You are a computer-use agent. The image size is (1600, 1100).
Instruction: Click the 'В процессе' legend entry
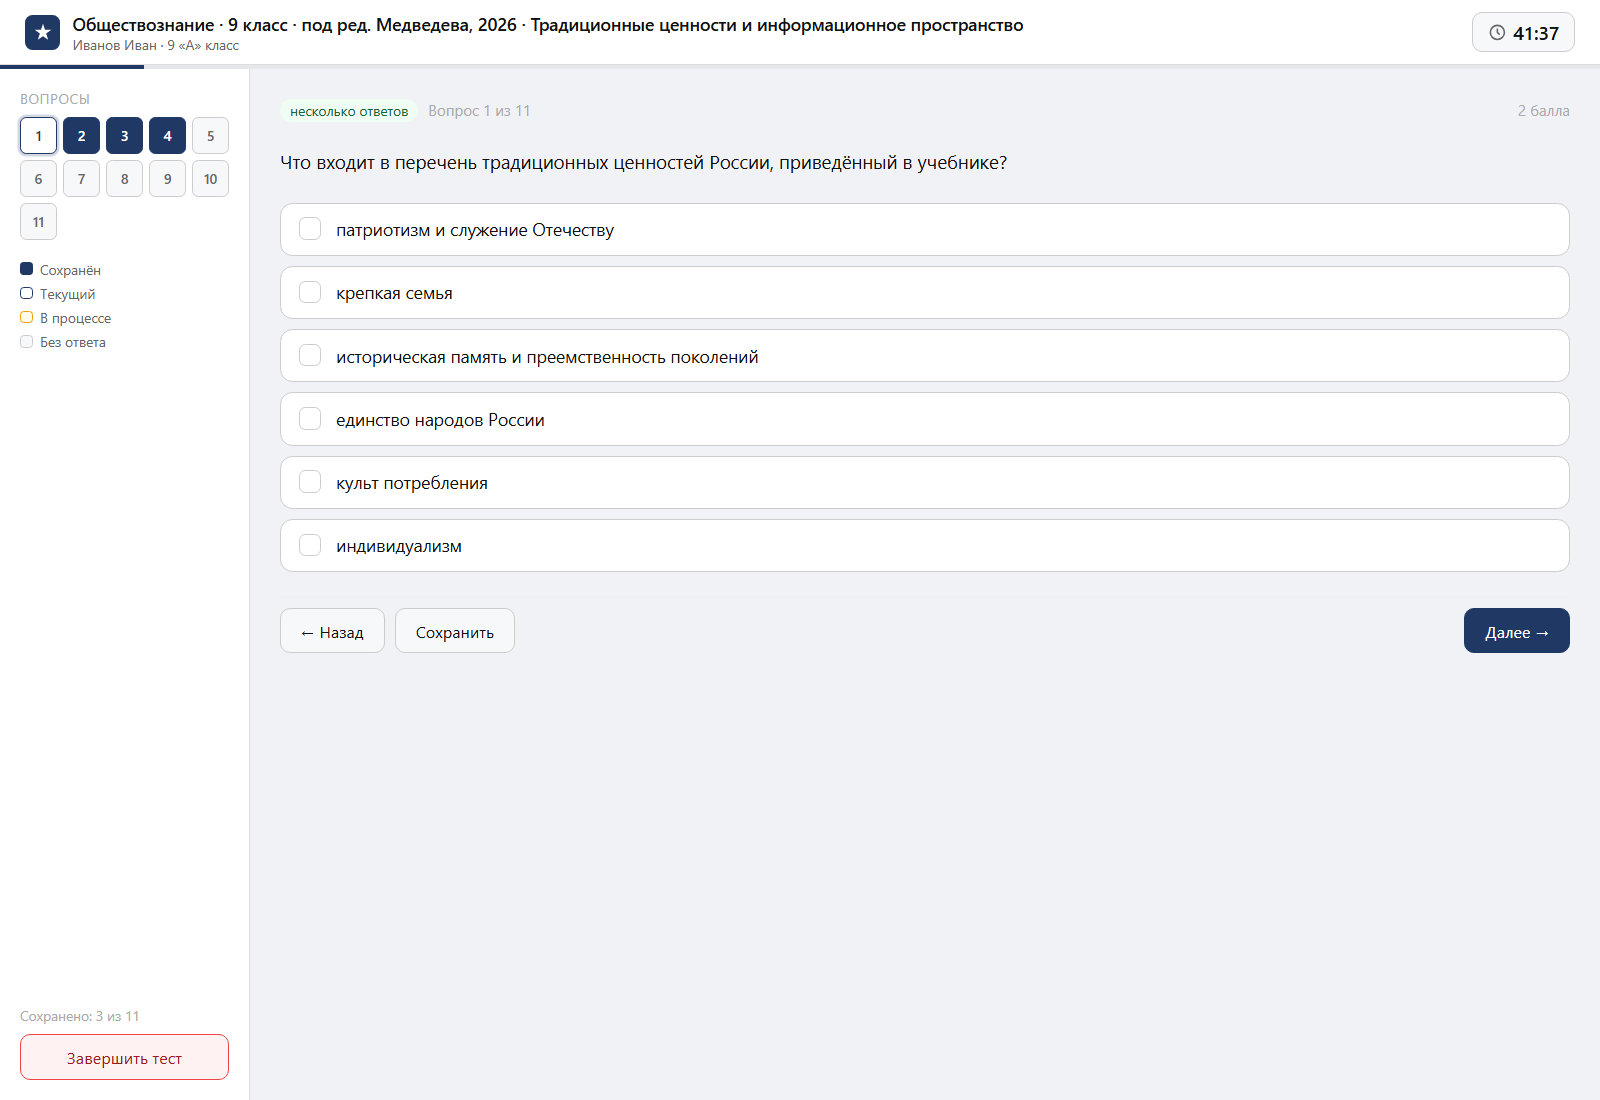(x=66, y=318)
